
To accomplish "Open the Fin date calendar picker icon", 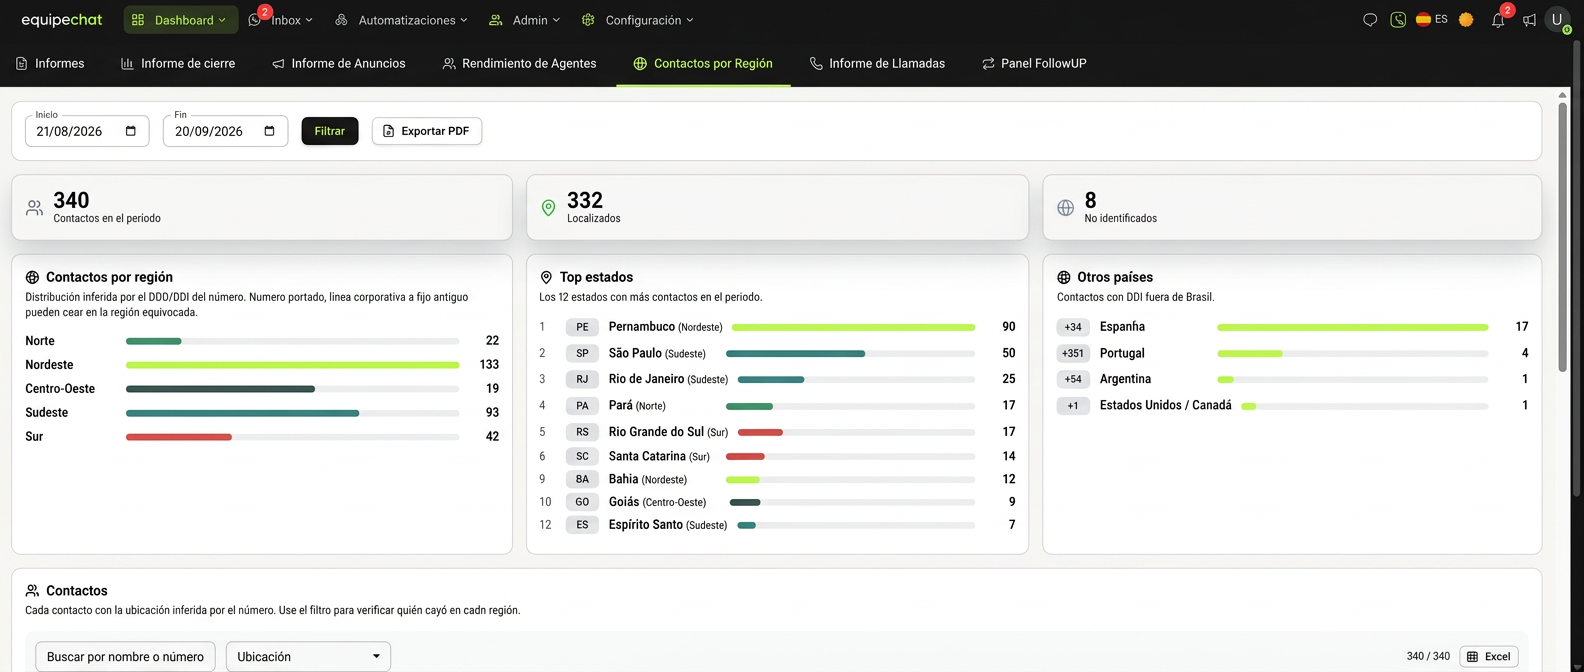I will pyautogui.click(x=270, y=131).
